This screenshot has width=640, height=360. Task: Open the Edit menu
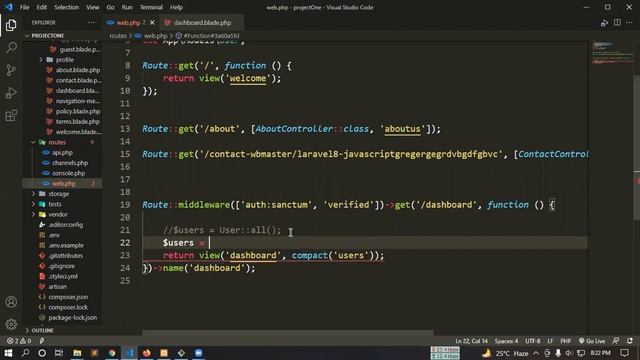[42, 7]
